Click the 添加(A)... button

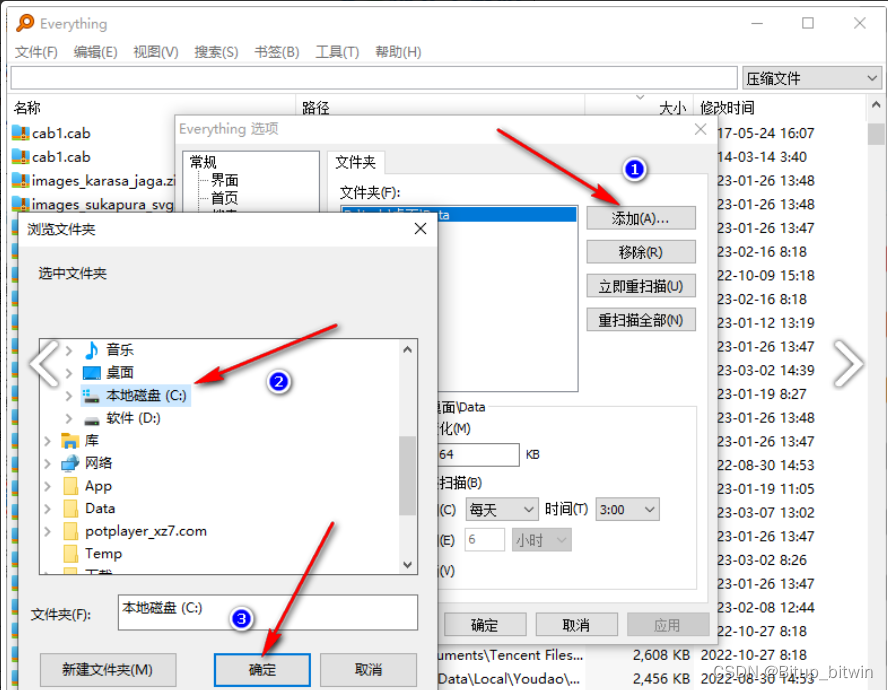click(x=641, y=218)
